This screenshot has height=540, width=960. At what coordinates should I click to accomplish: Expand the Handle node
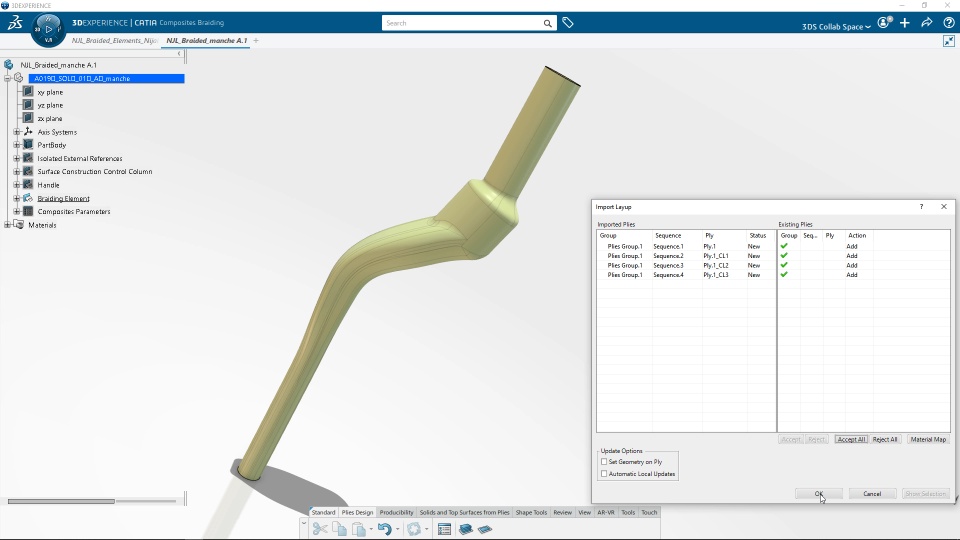coord(17,185)
